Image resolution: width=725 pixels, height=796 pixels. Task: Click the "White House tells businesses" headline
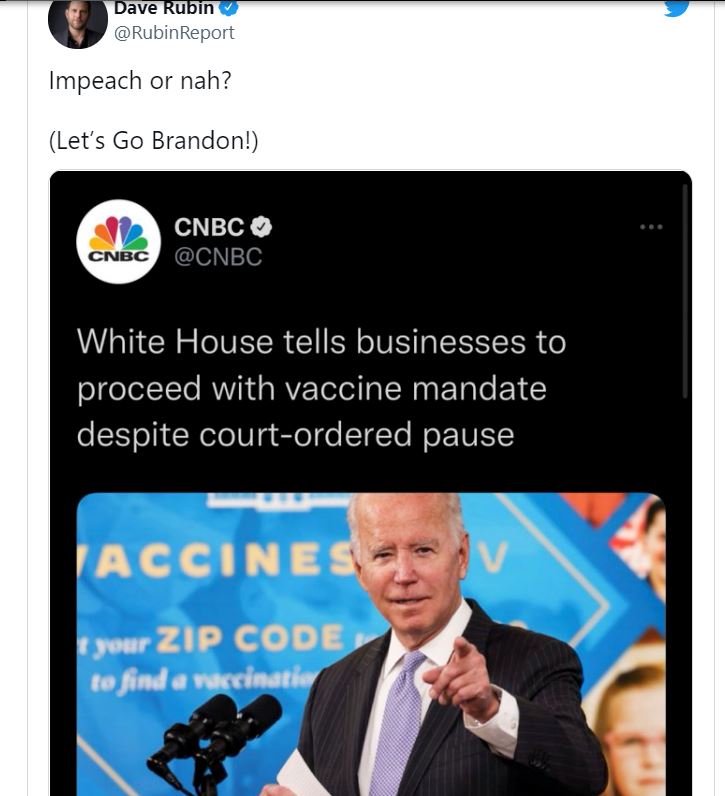[x=321, y=388]
